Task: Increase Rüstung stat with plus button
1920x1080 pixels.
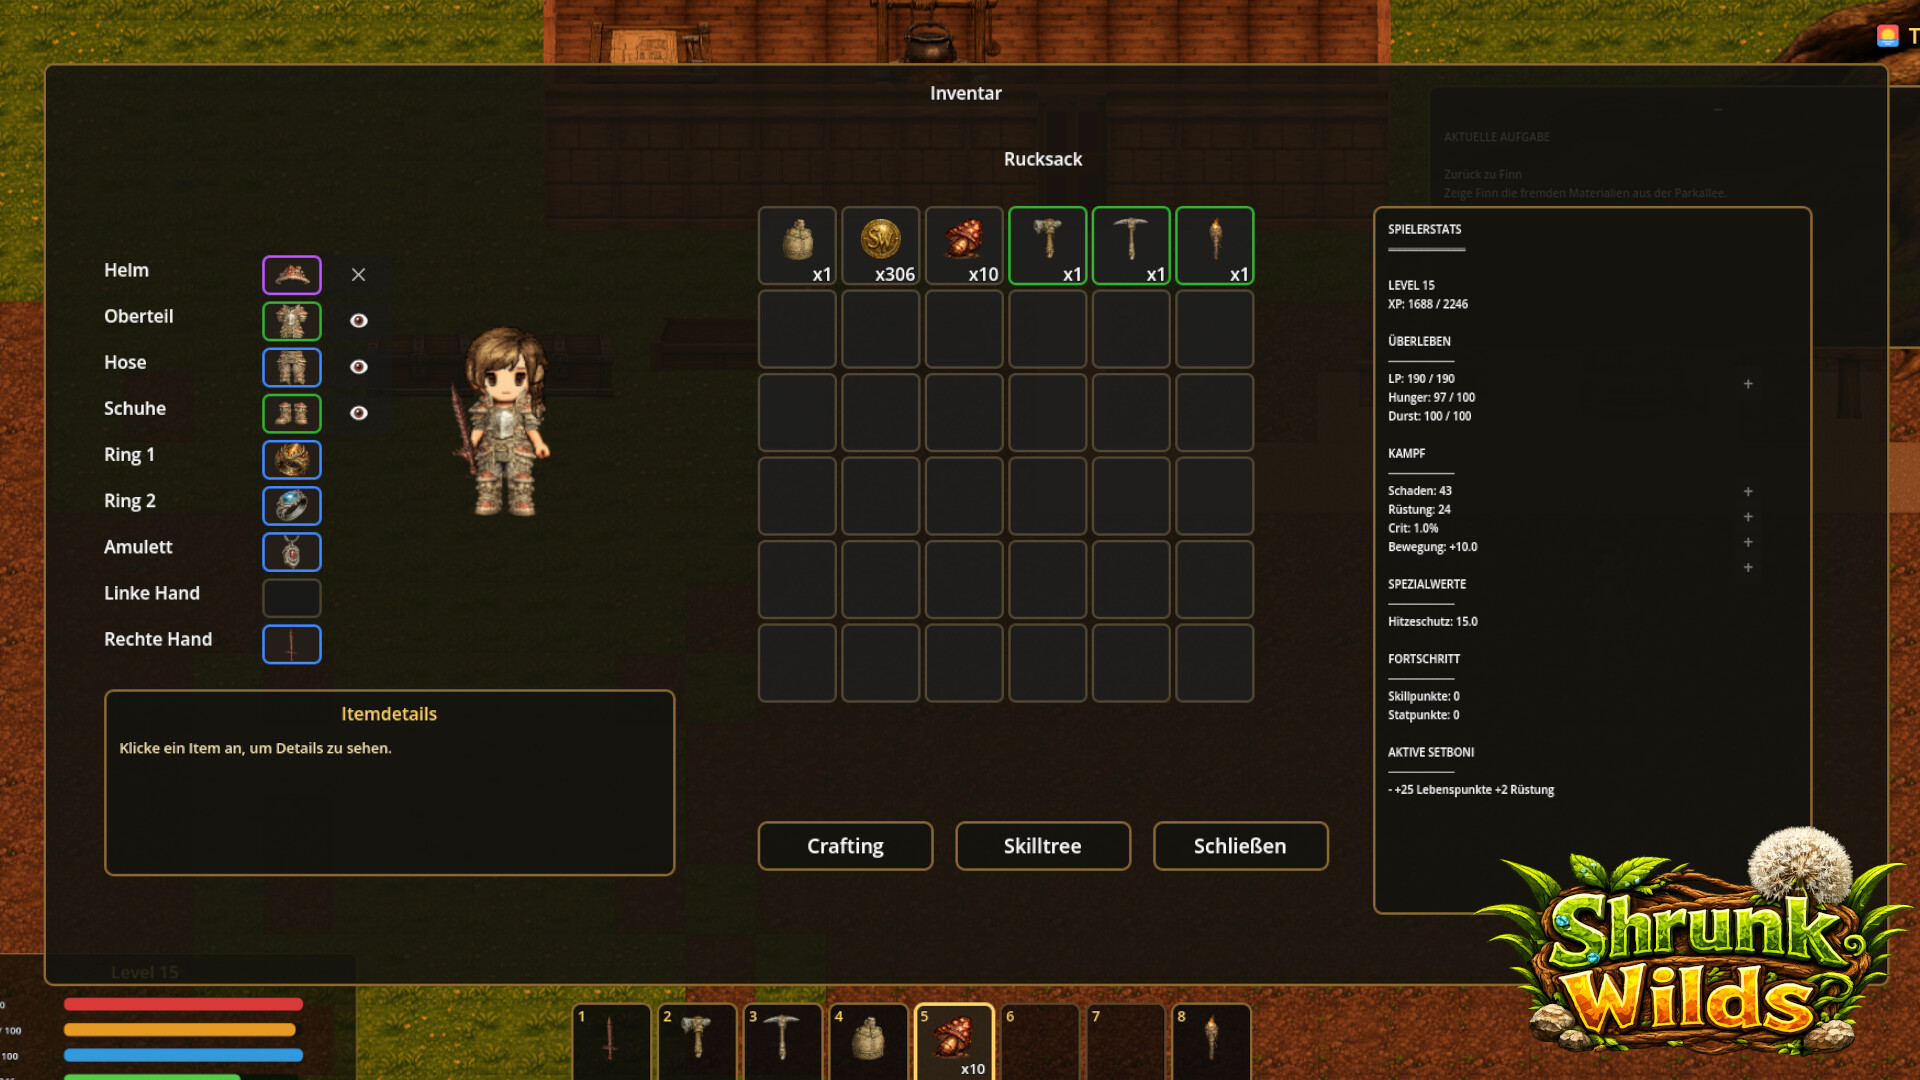Action: click(x=1748, y=517)
